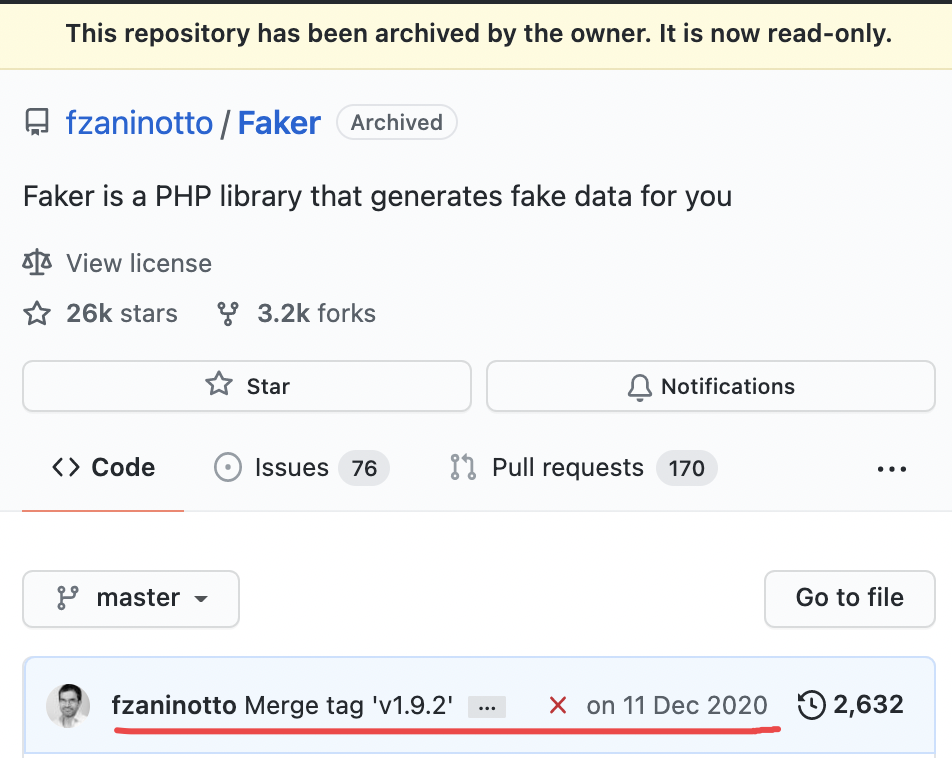This screenshot has height=758, width=952.
Task: Open the Notifications subscription button
Action: [x=711, y=386]
